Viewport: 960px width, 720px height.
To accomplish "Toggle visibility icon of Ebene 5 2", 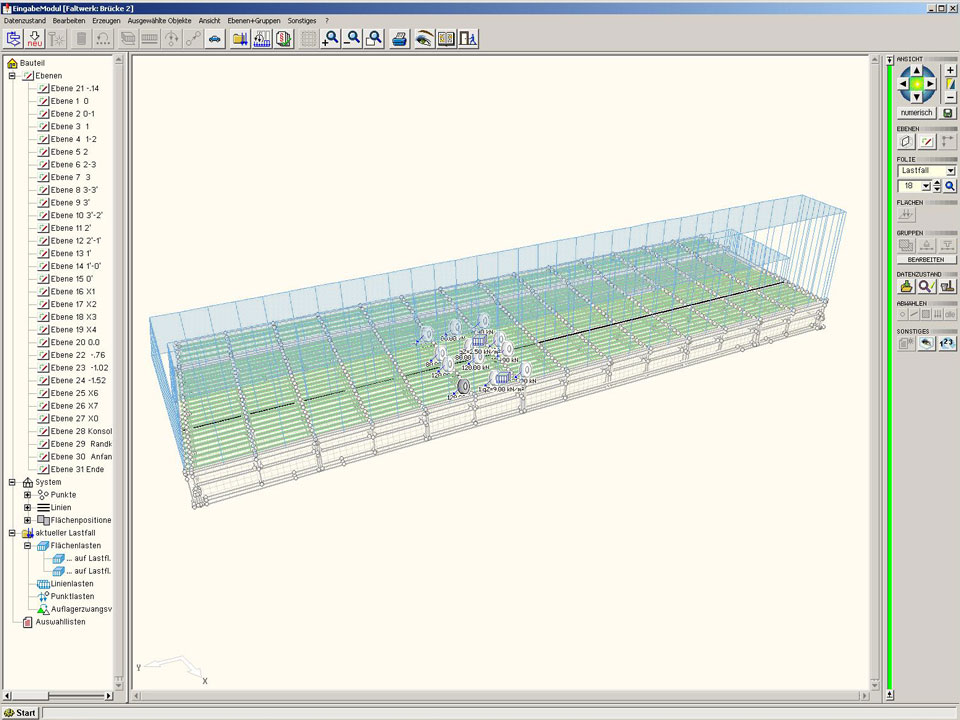I will pos(43,152).
